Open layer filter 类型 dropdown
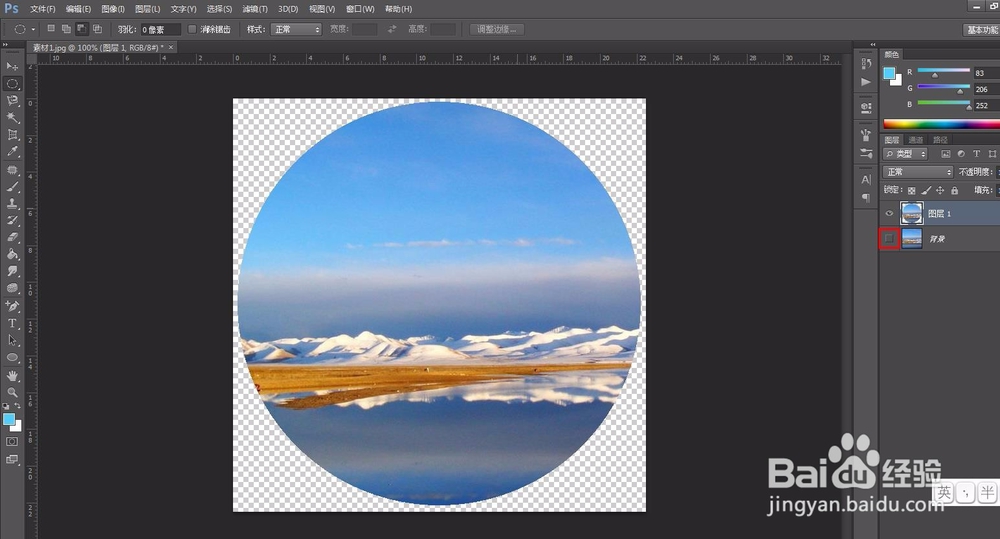This screenshot has height=539, width=1000. point(906,154)
